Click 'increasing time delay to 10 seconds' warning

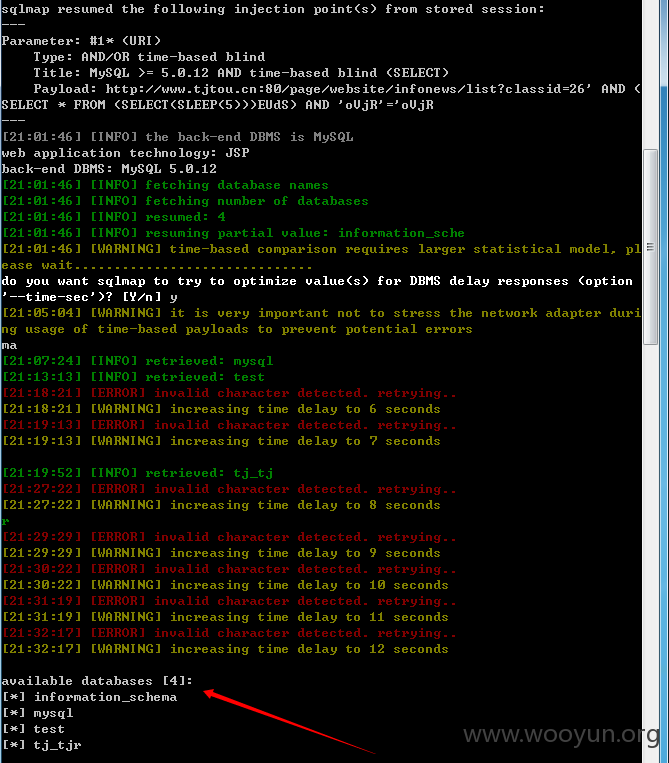pos(225,585)
